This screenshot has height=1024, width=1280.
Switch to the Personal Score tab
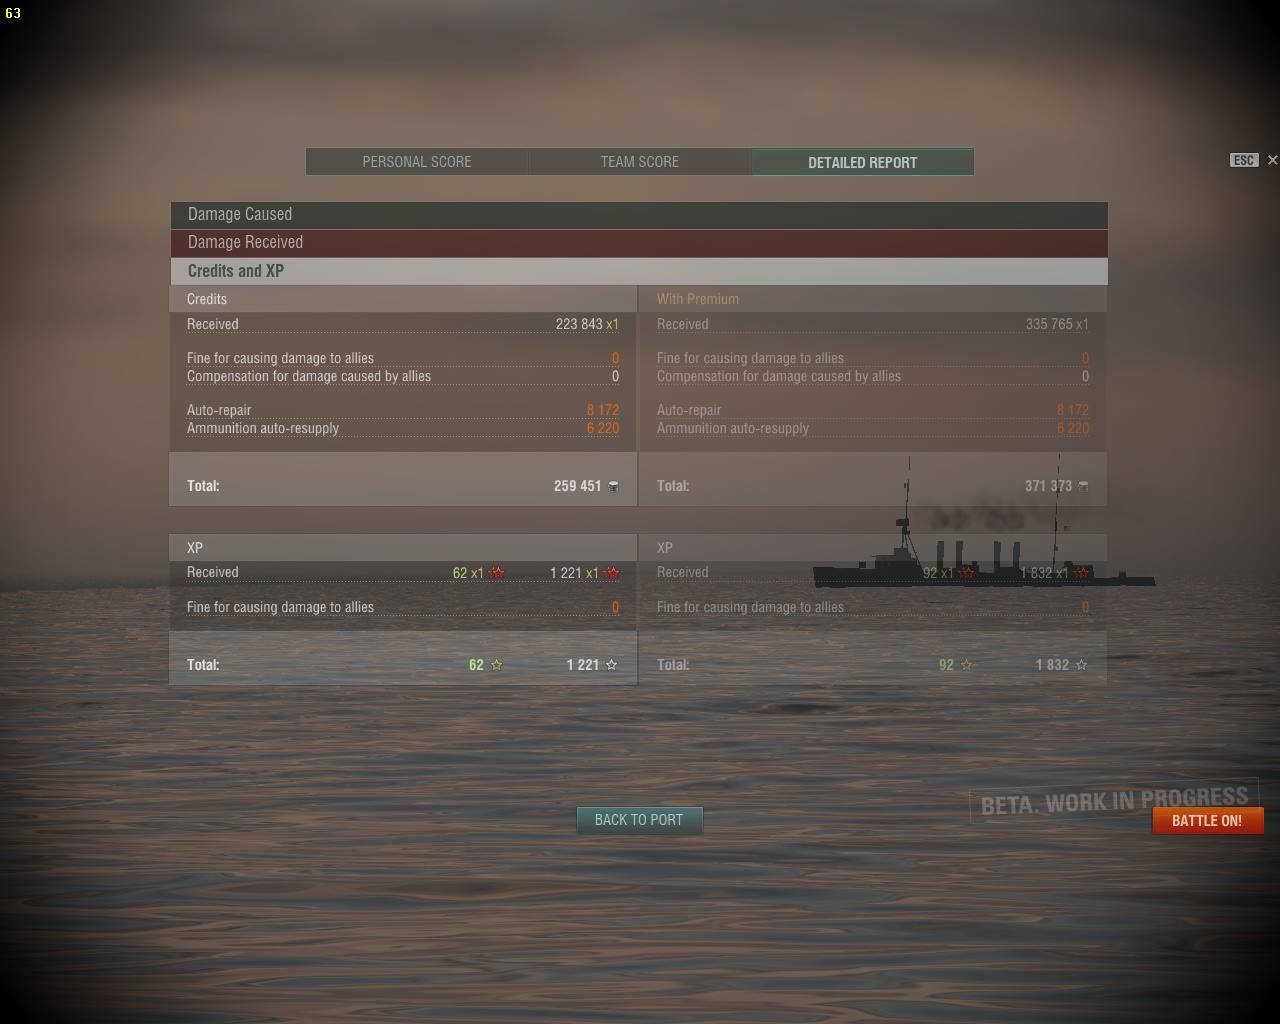click(417, 162)
